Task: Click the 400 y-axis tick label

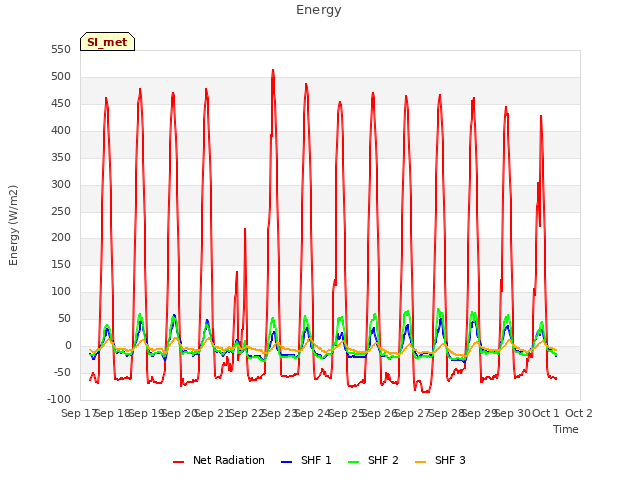Action: click(61, 131)
